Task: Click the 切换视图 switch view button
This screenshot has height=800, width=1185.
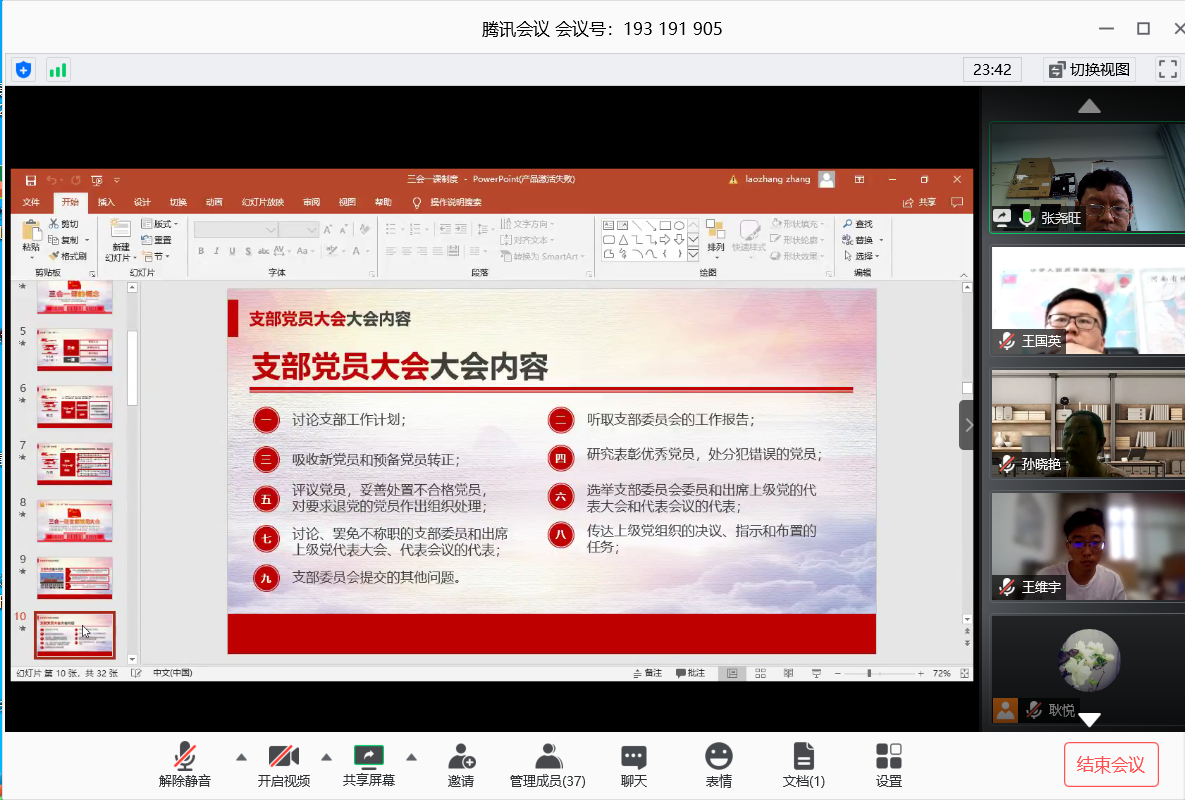Action: click(1089, 69)
